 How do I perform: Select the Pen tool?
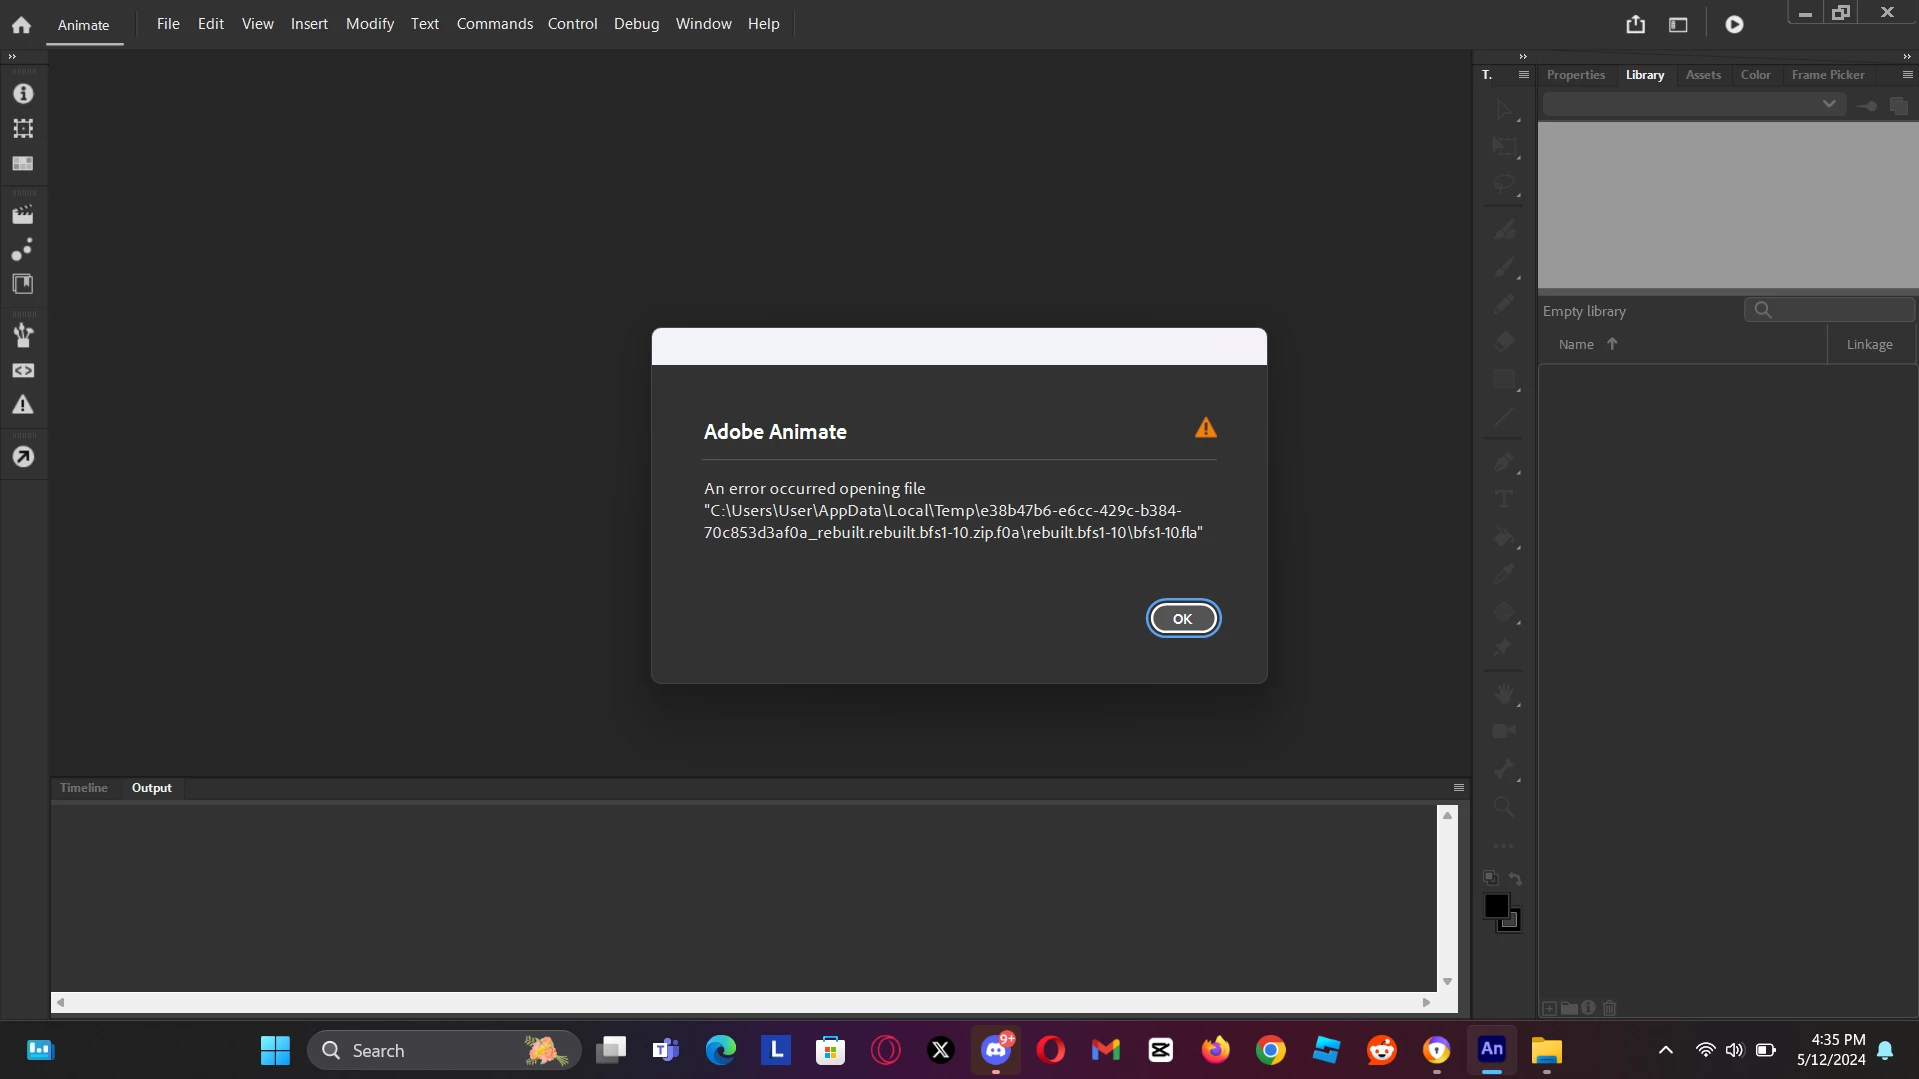pos(1504,462)
